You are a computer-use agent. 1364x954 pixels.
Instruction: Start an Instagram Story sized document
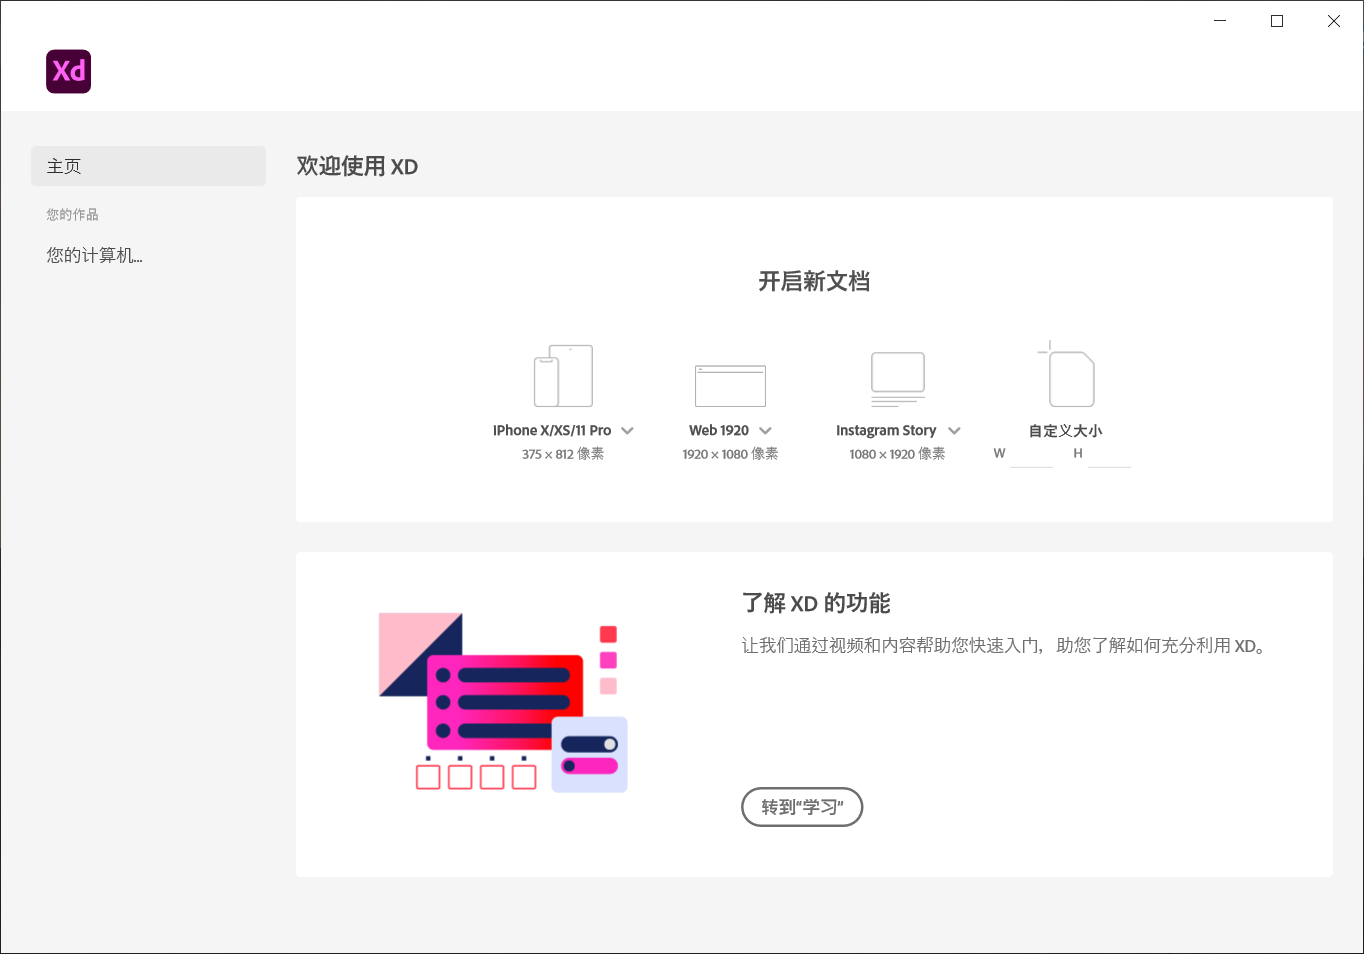click(887, 430)
